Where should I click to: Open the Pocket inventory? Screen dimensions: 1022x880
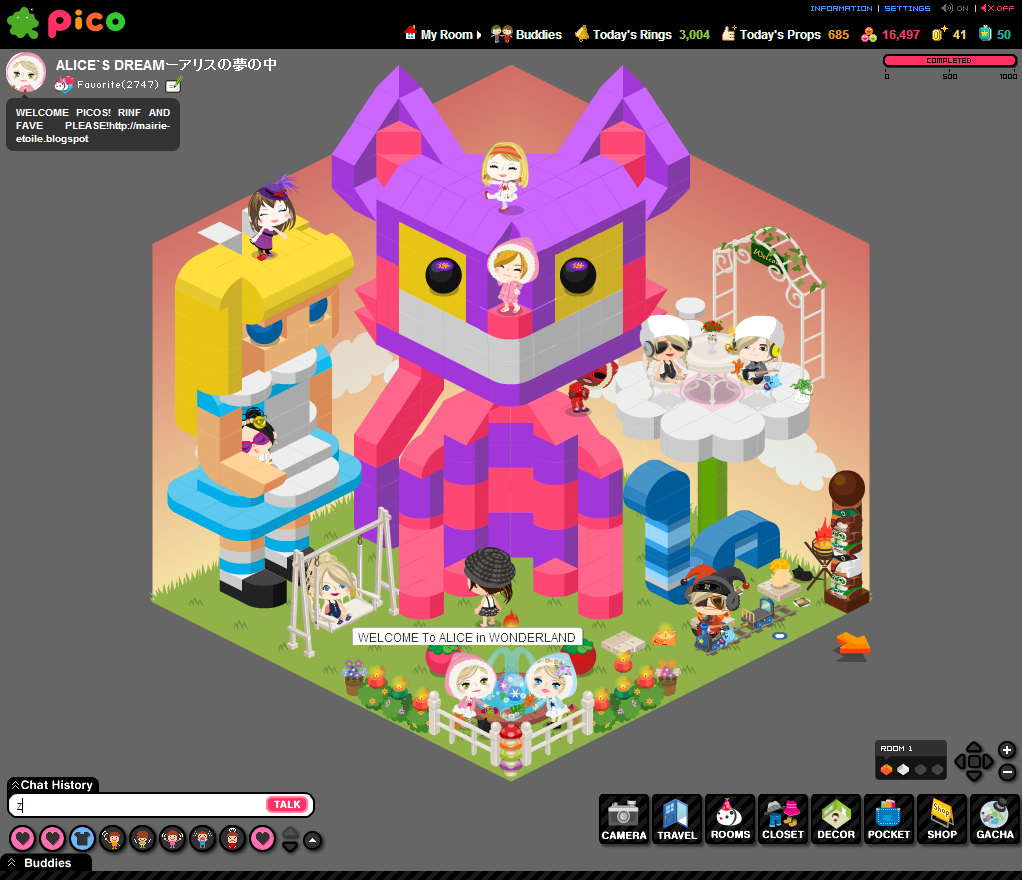888,818
